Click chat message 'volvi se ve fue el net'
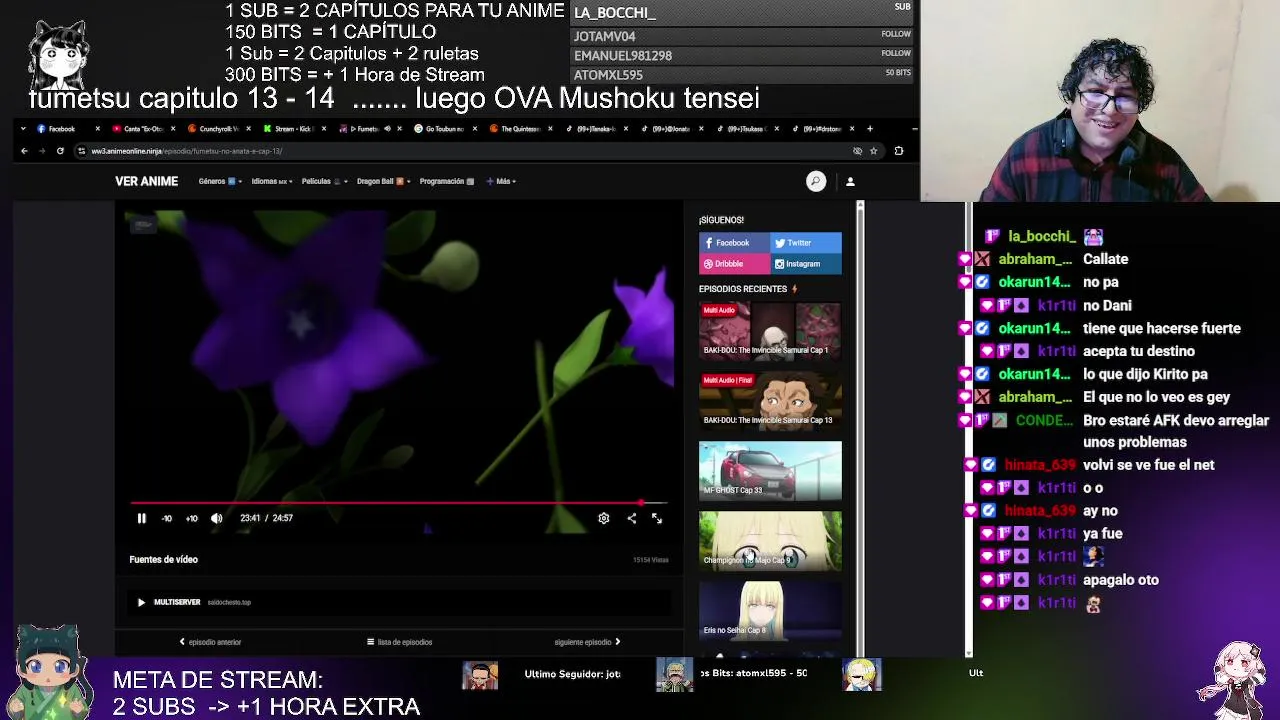 [1149, 465]
